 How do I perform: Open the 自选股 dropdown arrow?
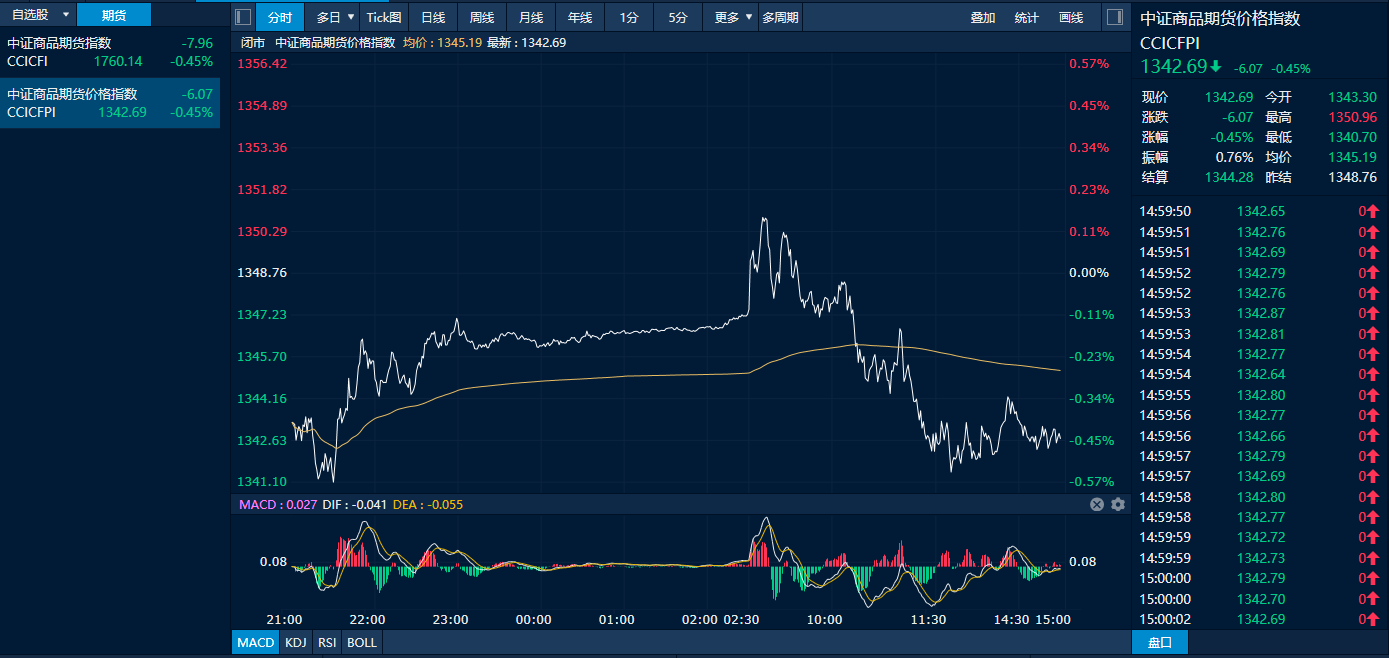point(66,15)
